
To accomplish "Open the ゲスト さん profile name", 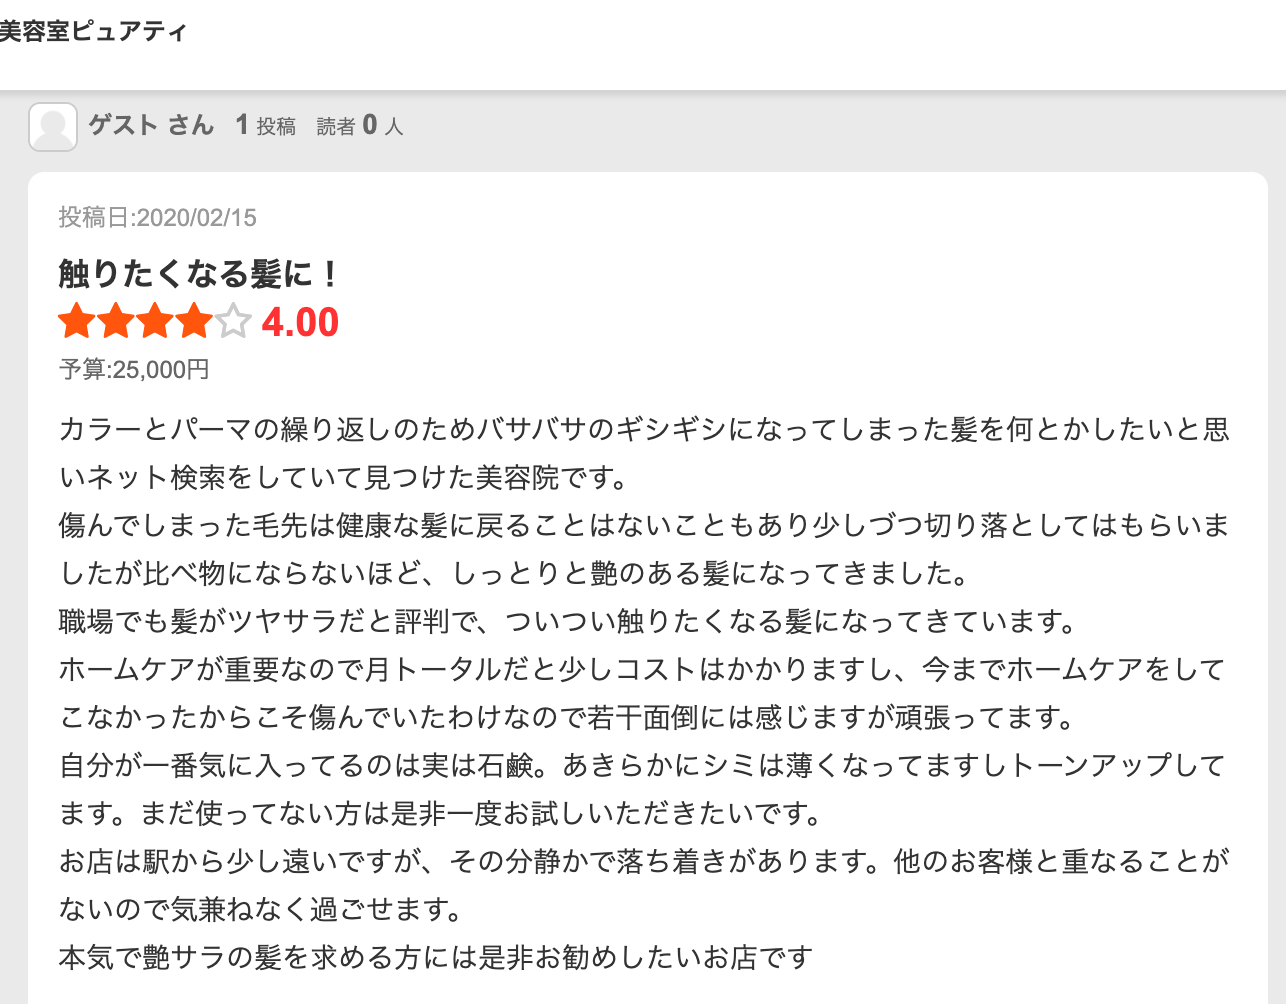I will click(151, 125).
